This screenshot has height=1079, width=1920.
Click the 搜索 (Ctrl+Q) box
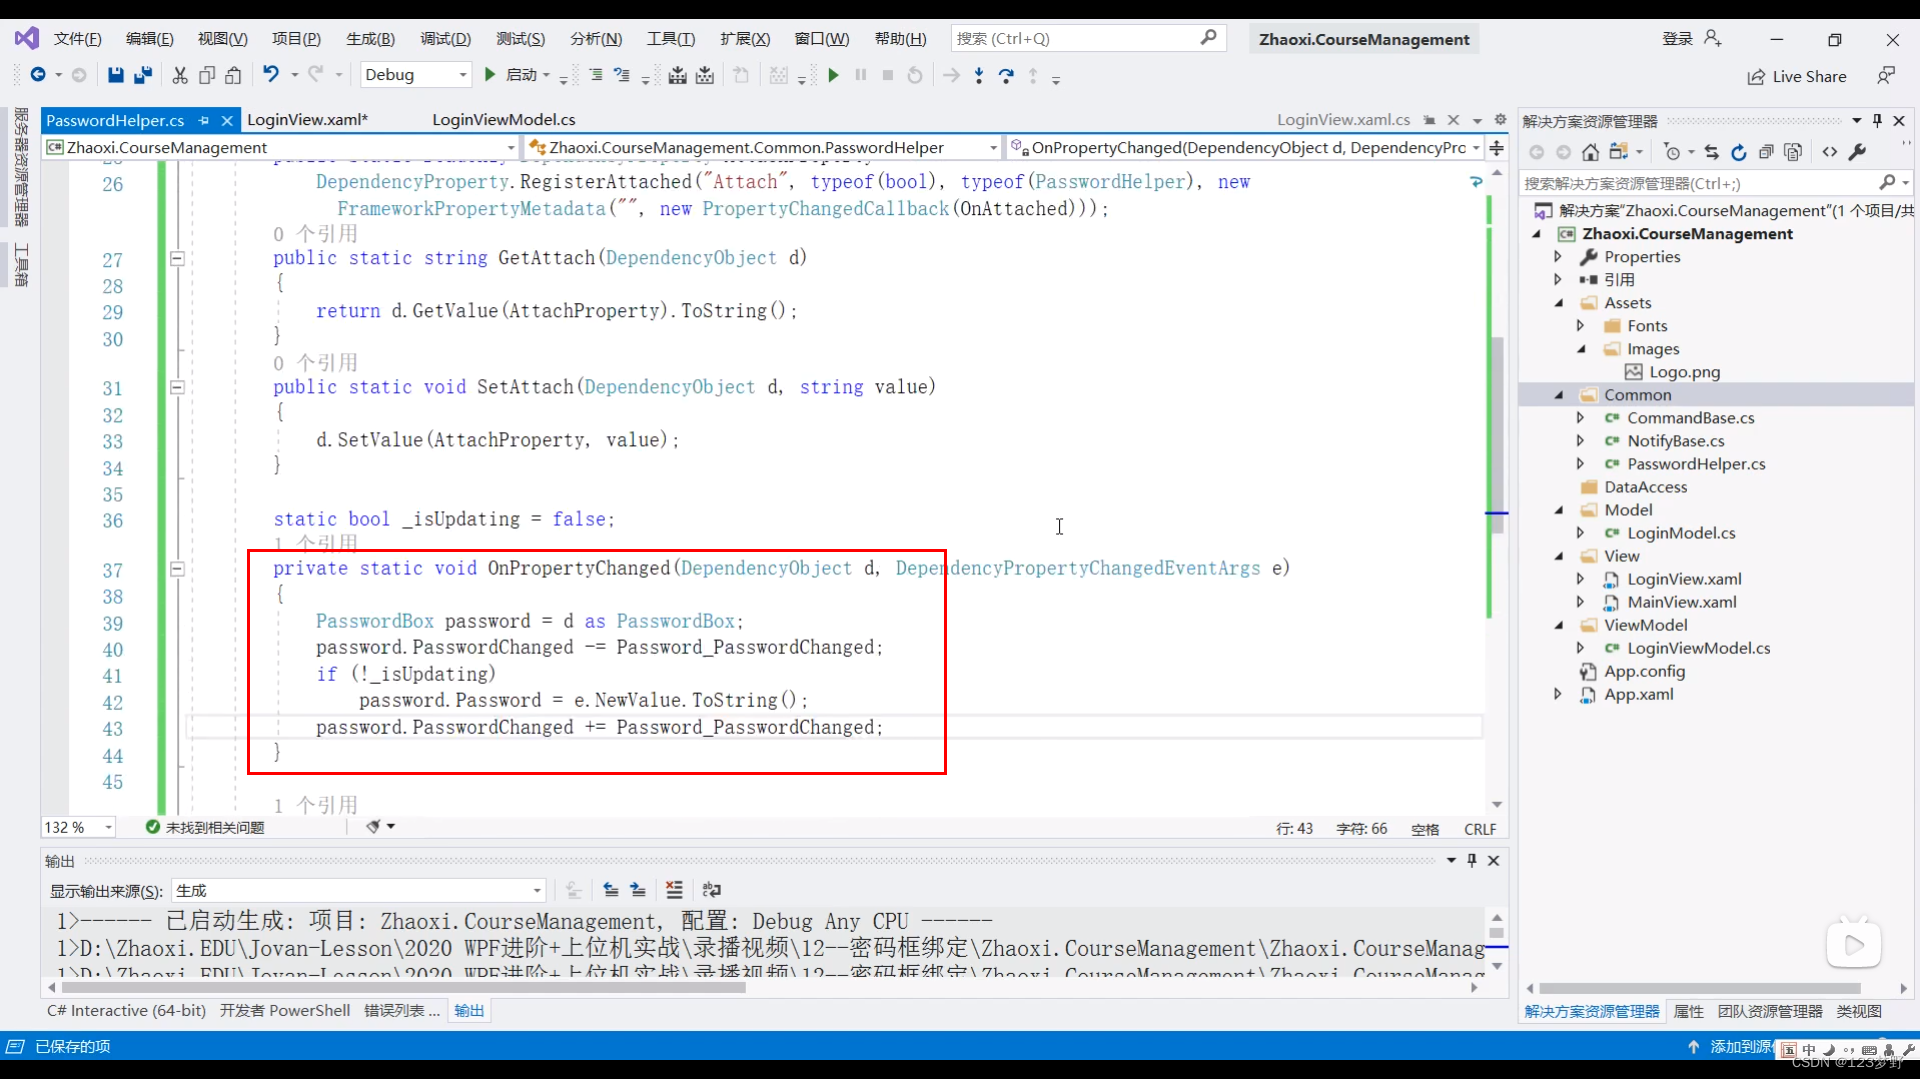point(1087,38)
